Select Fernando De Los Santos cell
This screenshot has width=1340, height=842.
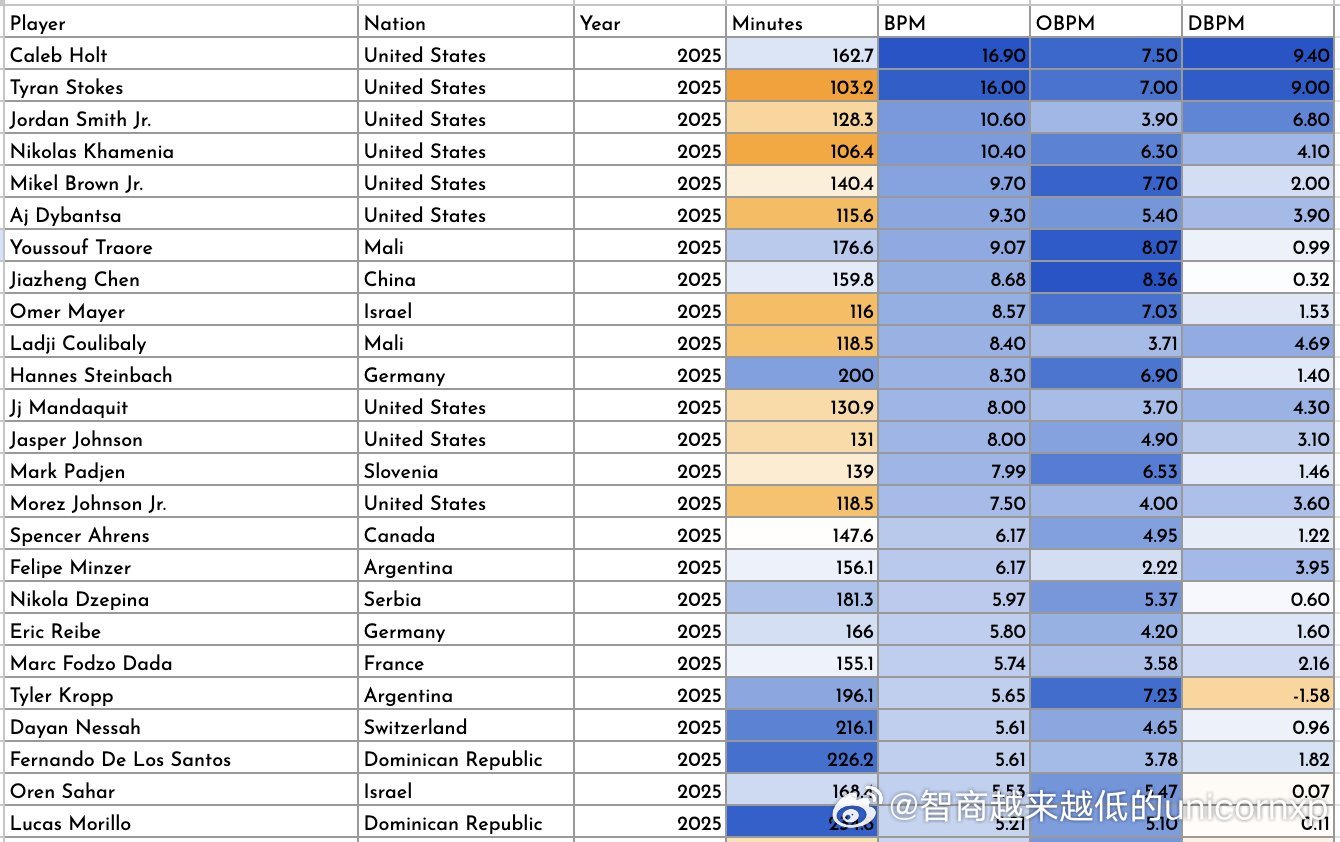[x=180, y=759]
